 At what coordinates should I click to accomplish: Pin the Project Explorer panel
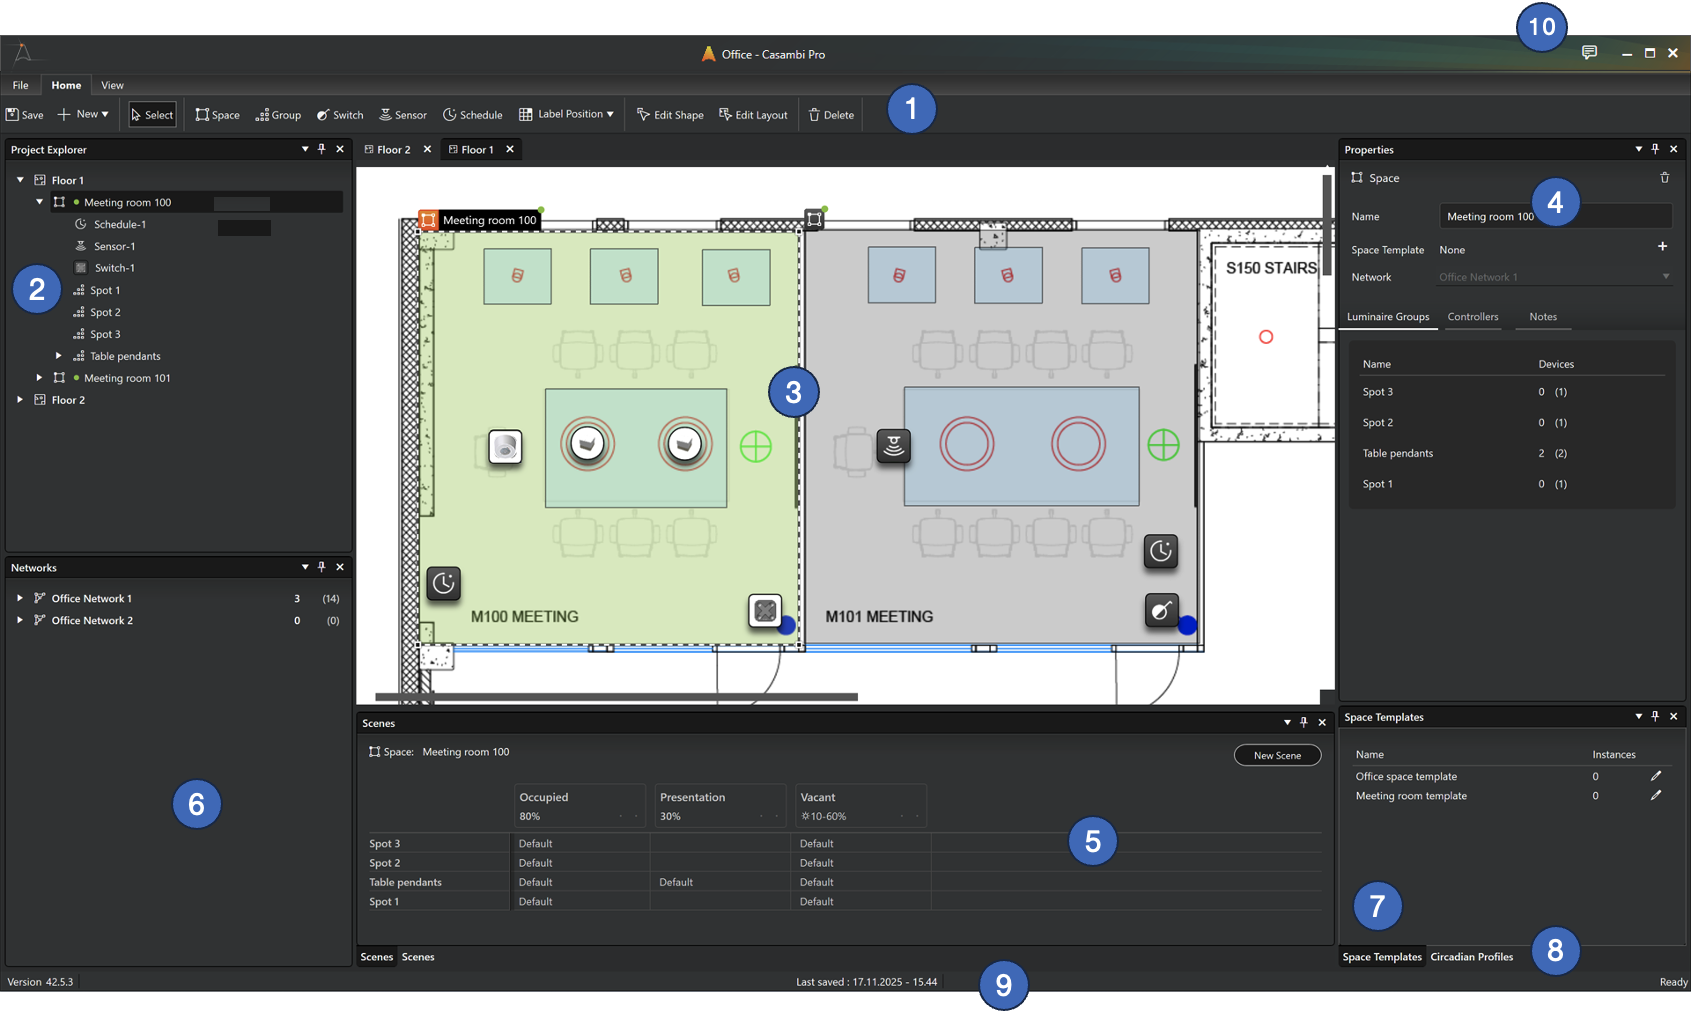tap(322, 149)
